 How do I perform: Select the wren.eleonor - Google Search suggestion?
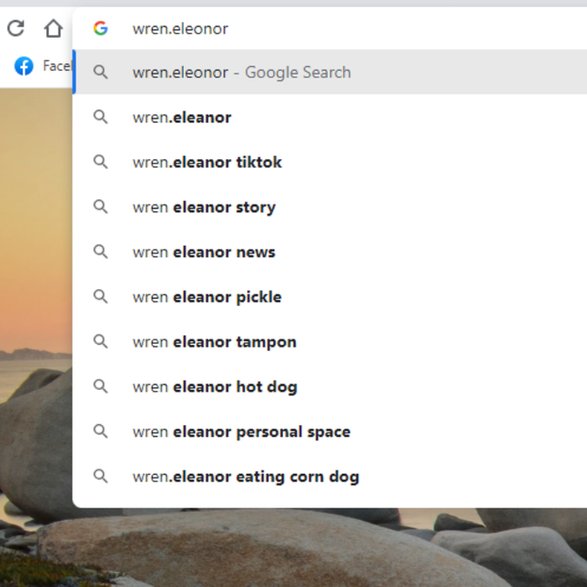pos(330,72)
